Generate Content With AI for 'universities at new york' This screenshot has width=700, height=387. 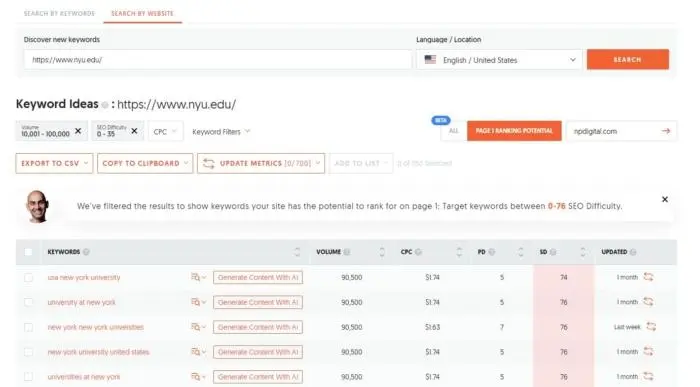[258, 377]
